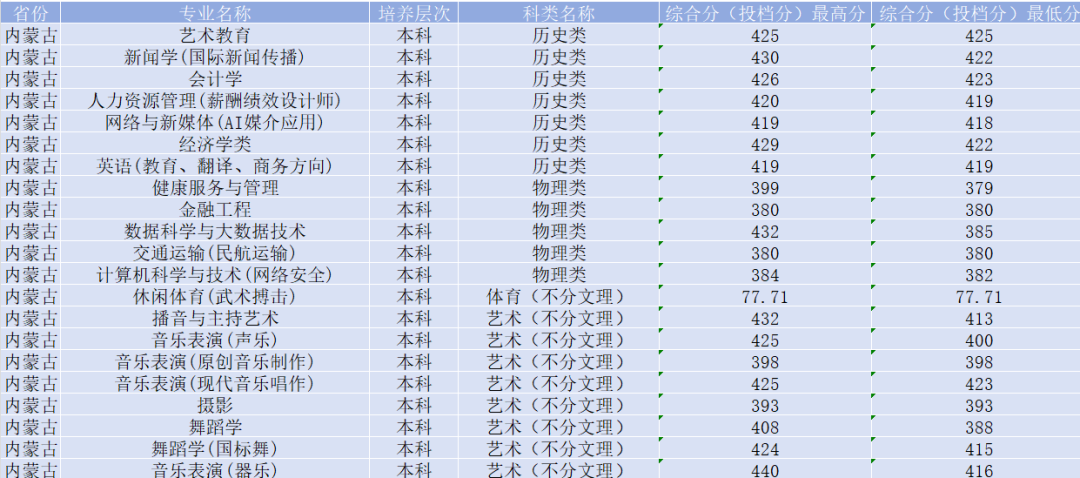Click the 休闲体育(武术搏击) cell
1080x478 pixels.
point(215,297)
